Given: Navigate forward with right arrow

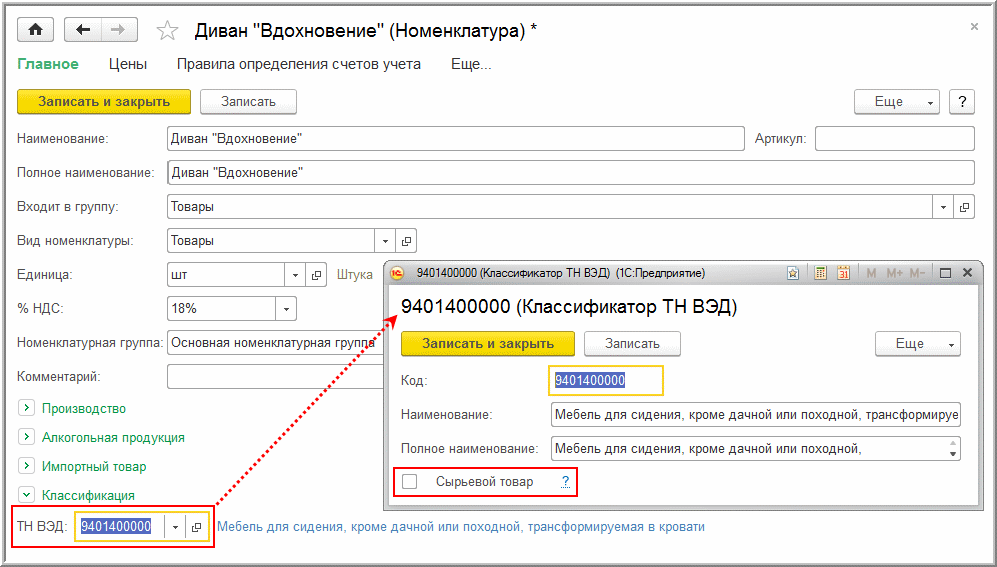Looking at the screenshot, I should 119,30.
